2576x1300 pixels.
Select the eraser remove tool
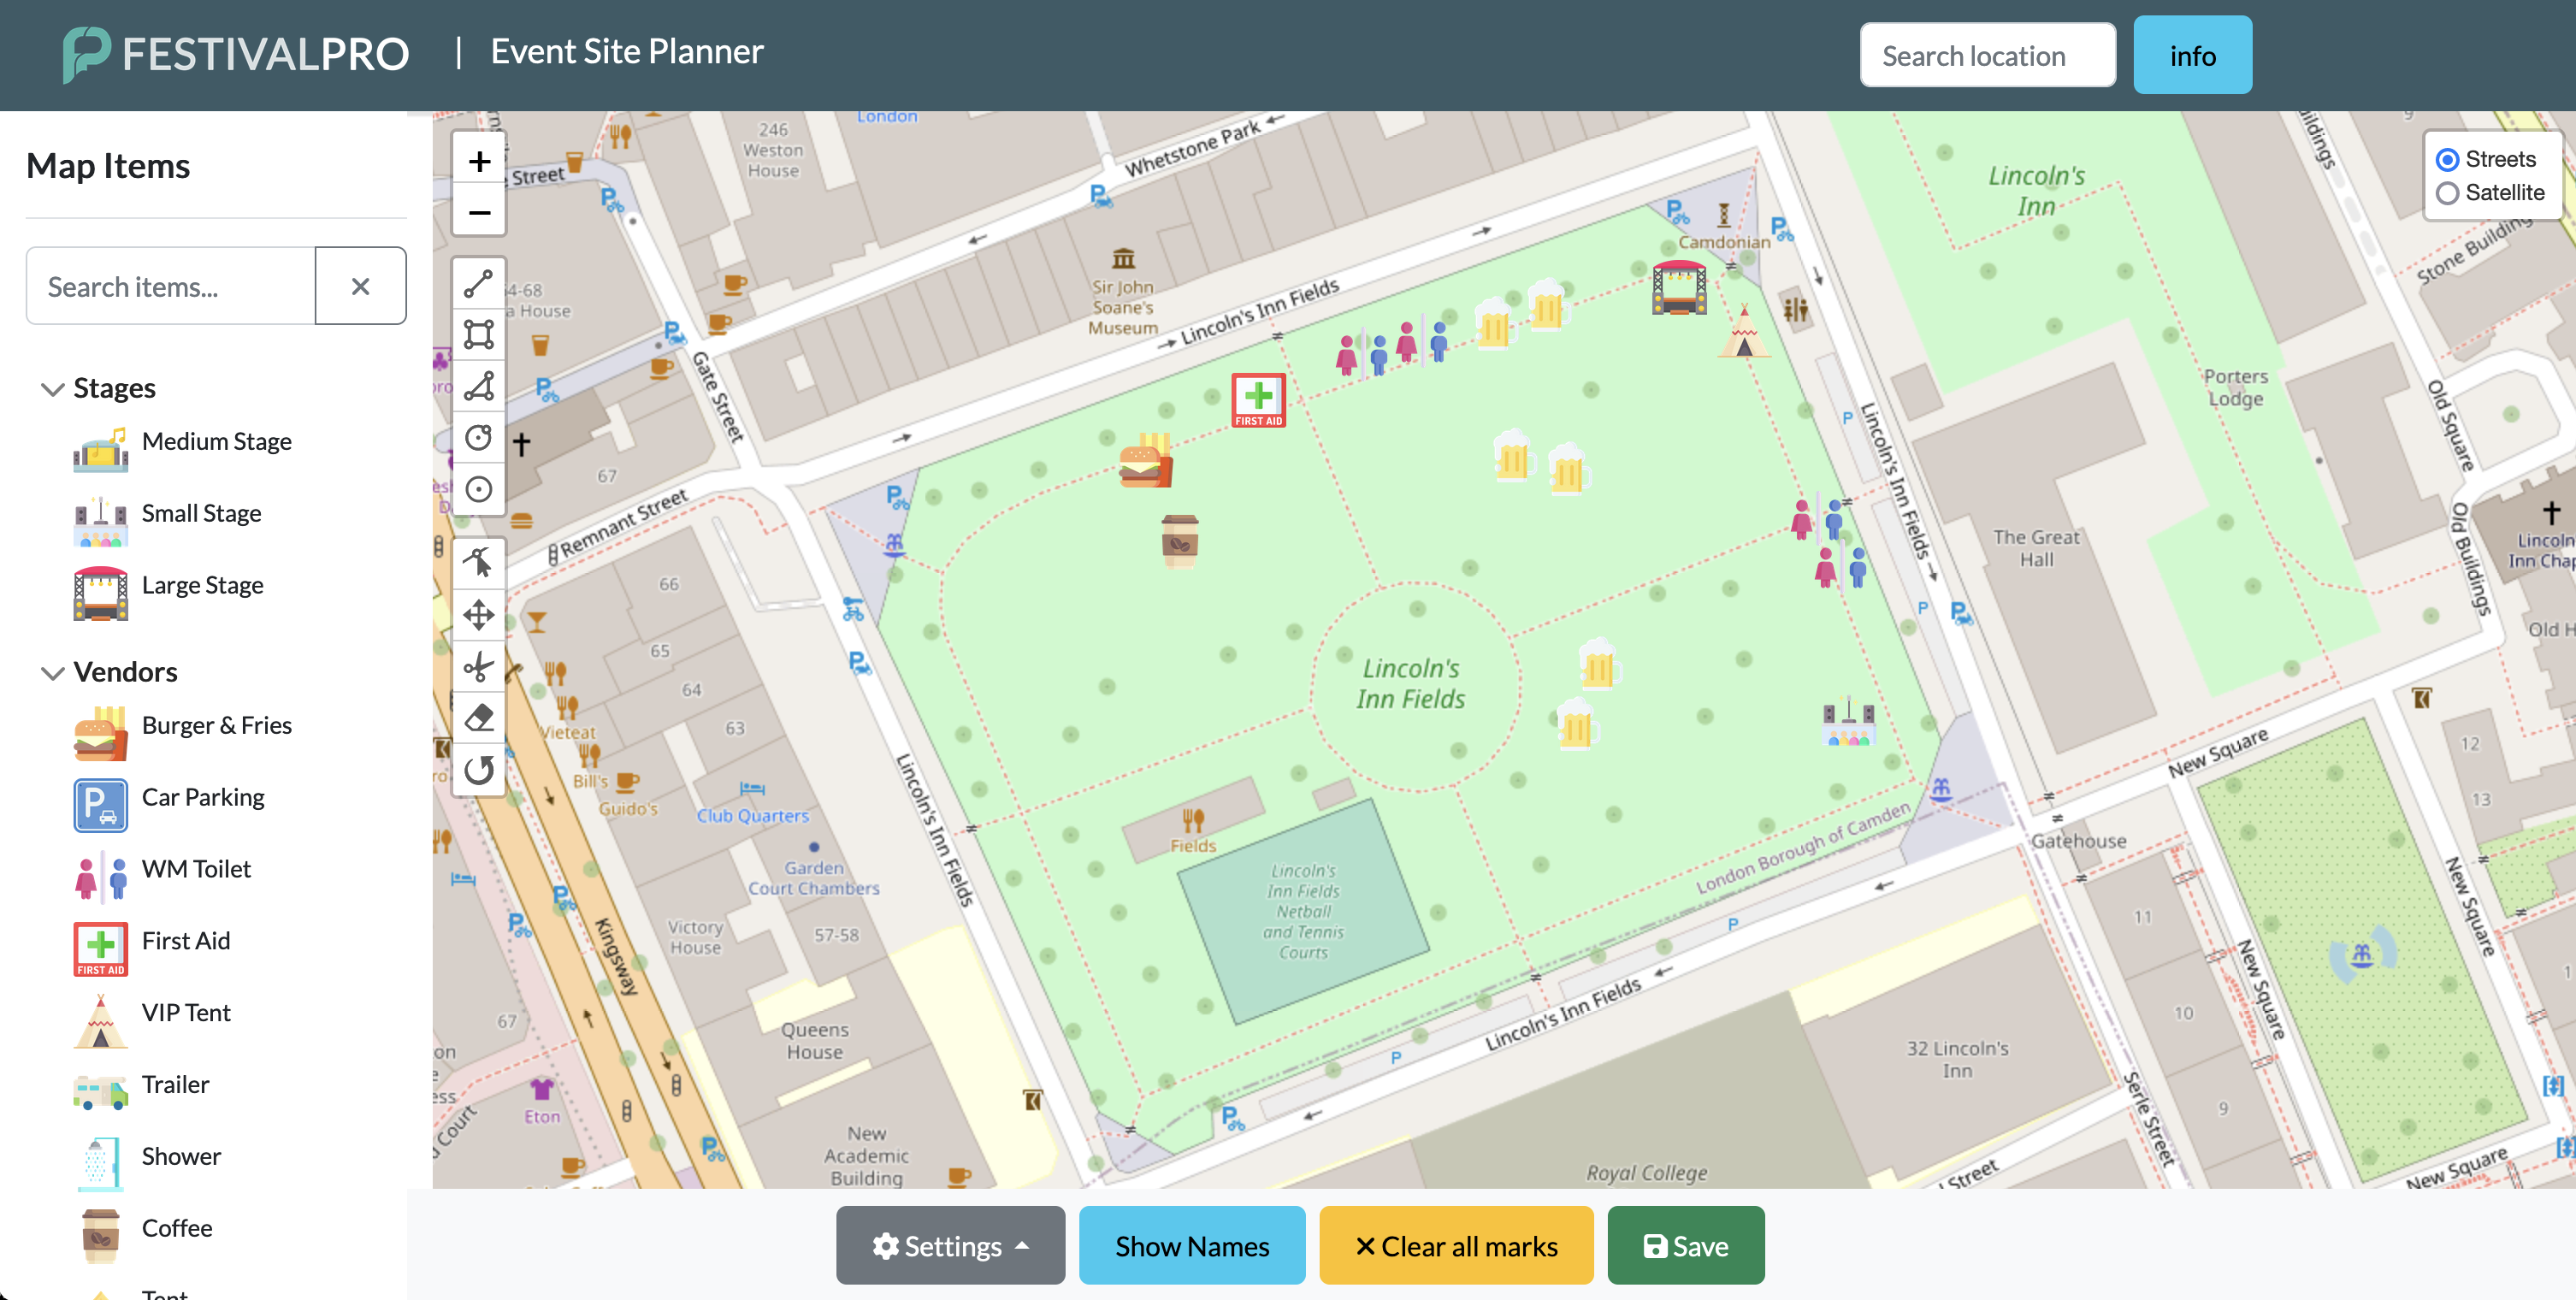(478, 718)
